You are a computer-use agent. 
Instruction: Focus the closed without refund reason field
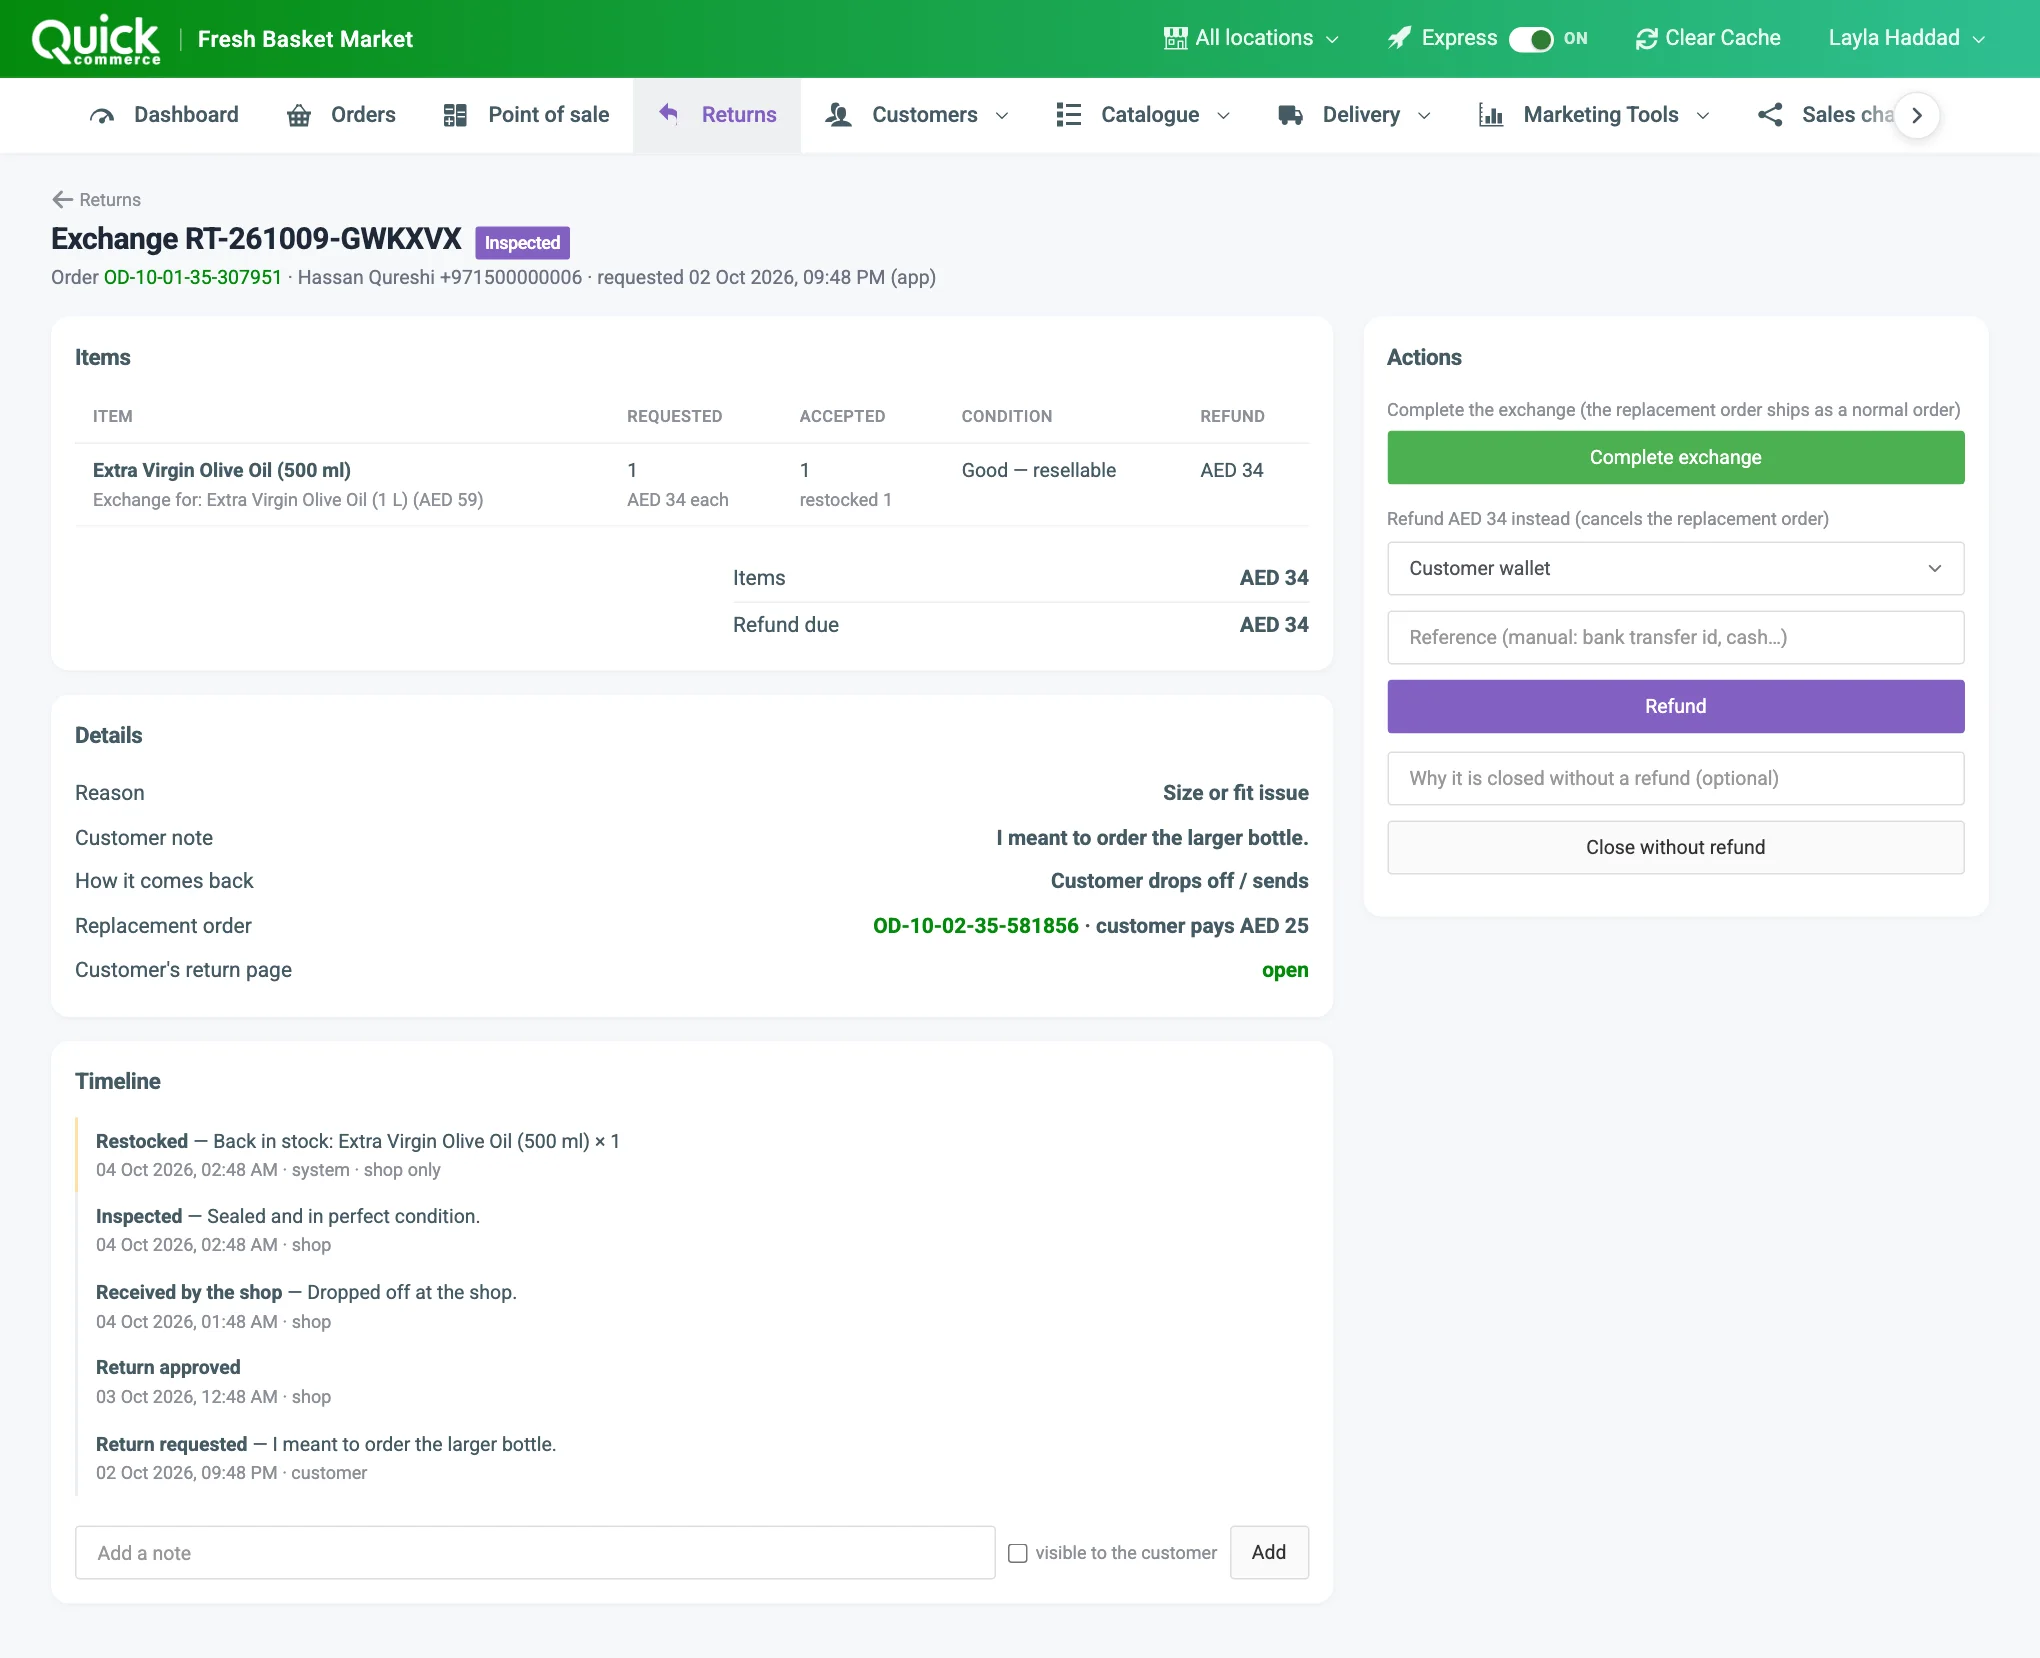1675,778
